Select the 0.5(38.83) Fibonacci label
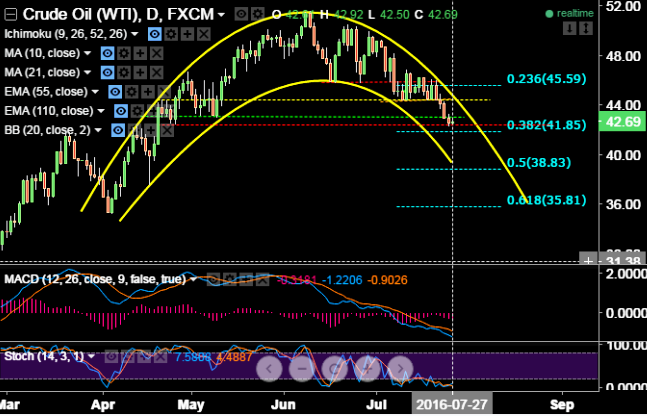Viewport: 647px width, 416px height. click(x=539, y=163)
